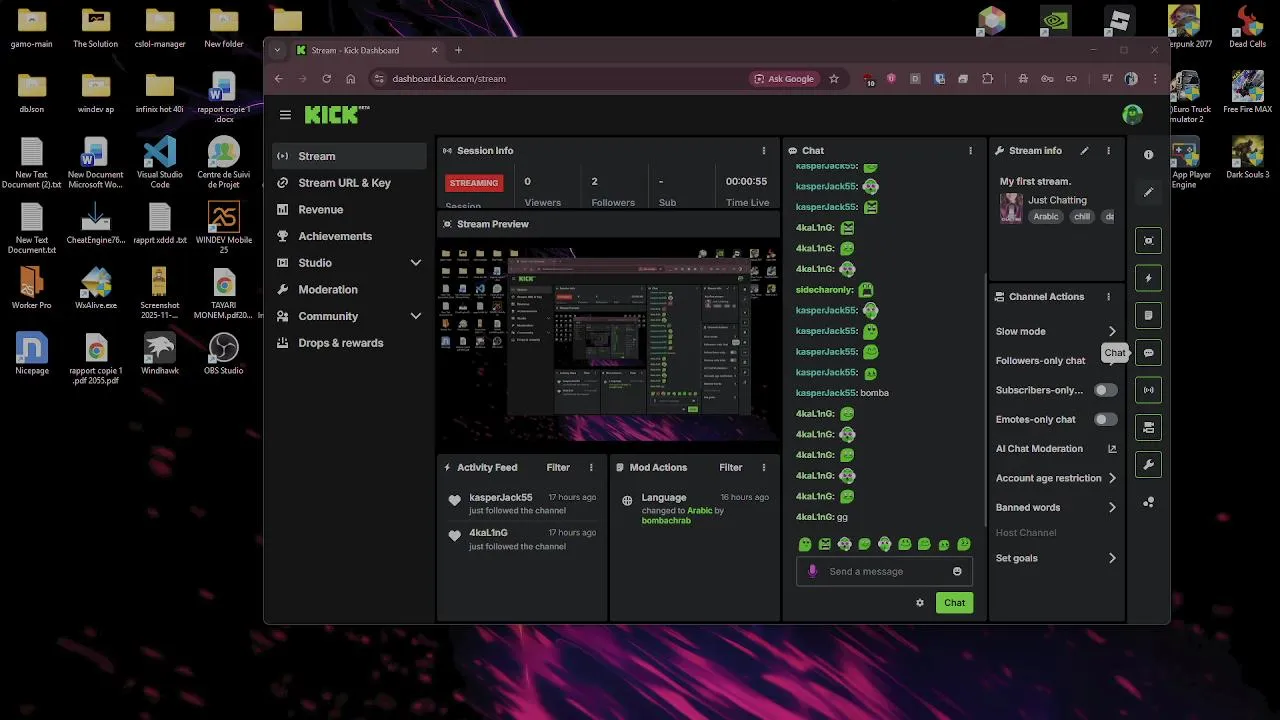Click the edit layout pencil in right rail
Screen dimensions: 1280x720
click(1148, 192)
